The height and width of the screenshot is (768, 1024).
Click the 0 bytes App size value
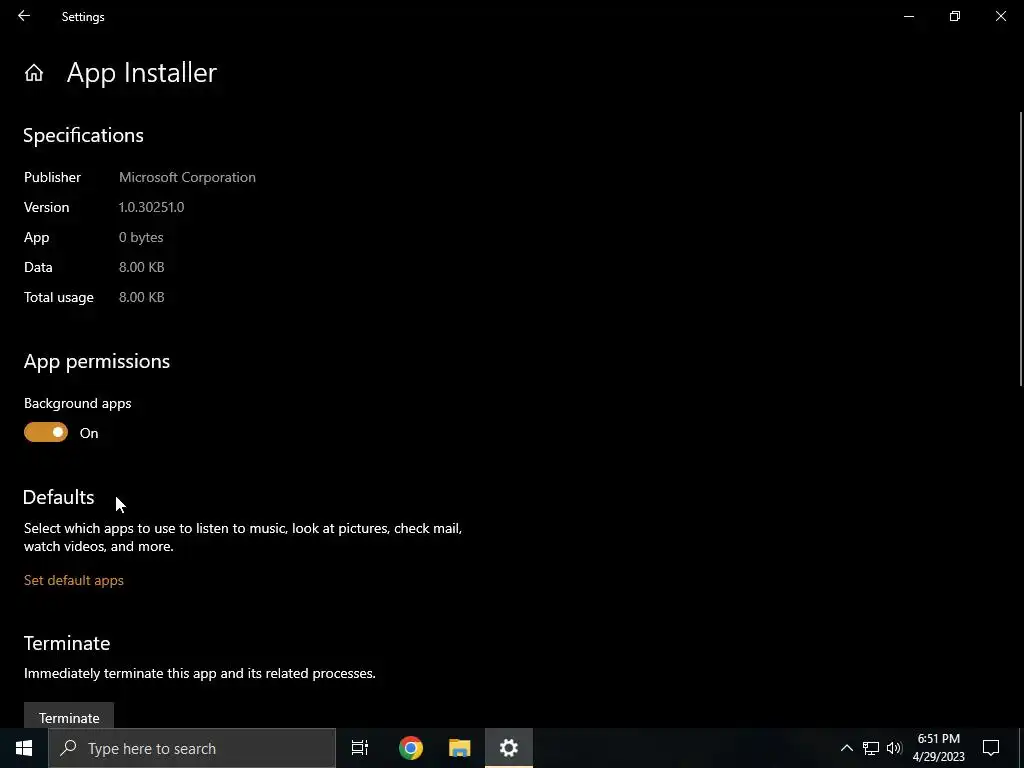click(141, 237)
